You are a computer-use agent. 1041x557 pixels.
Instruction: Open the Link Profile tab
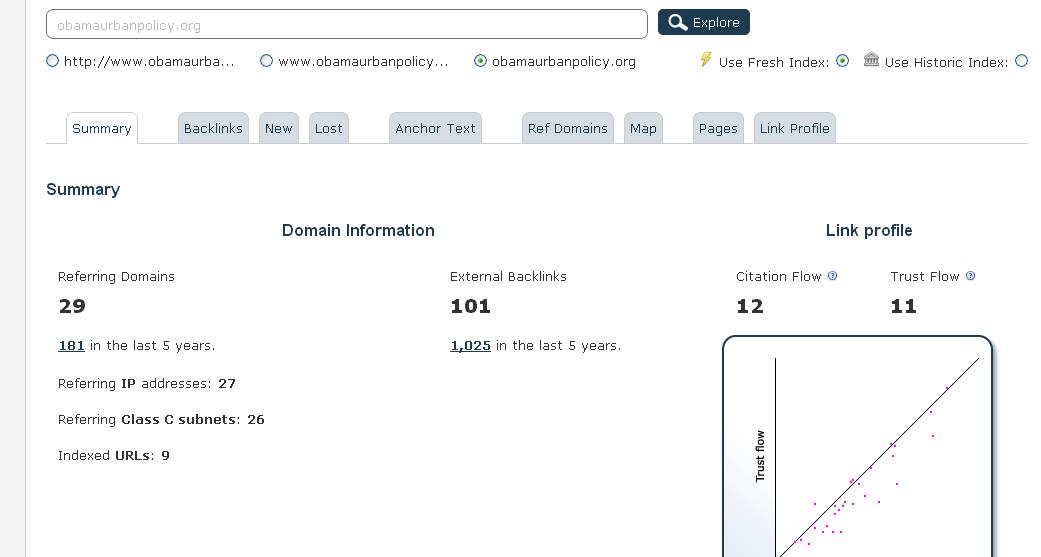[795, 128]
